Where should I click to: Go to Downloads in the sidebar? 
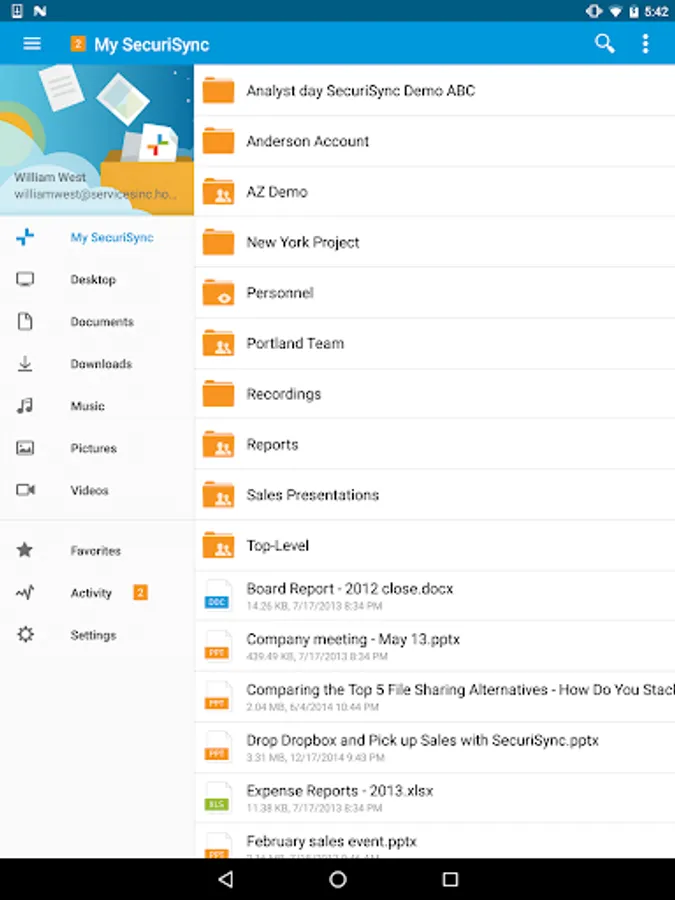point(97,364)
